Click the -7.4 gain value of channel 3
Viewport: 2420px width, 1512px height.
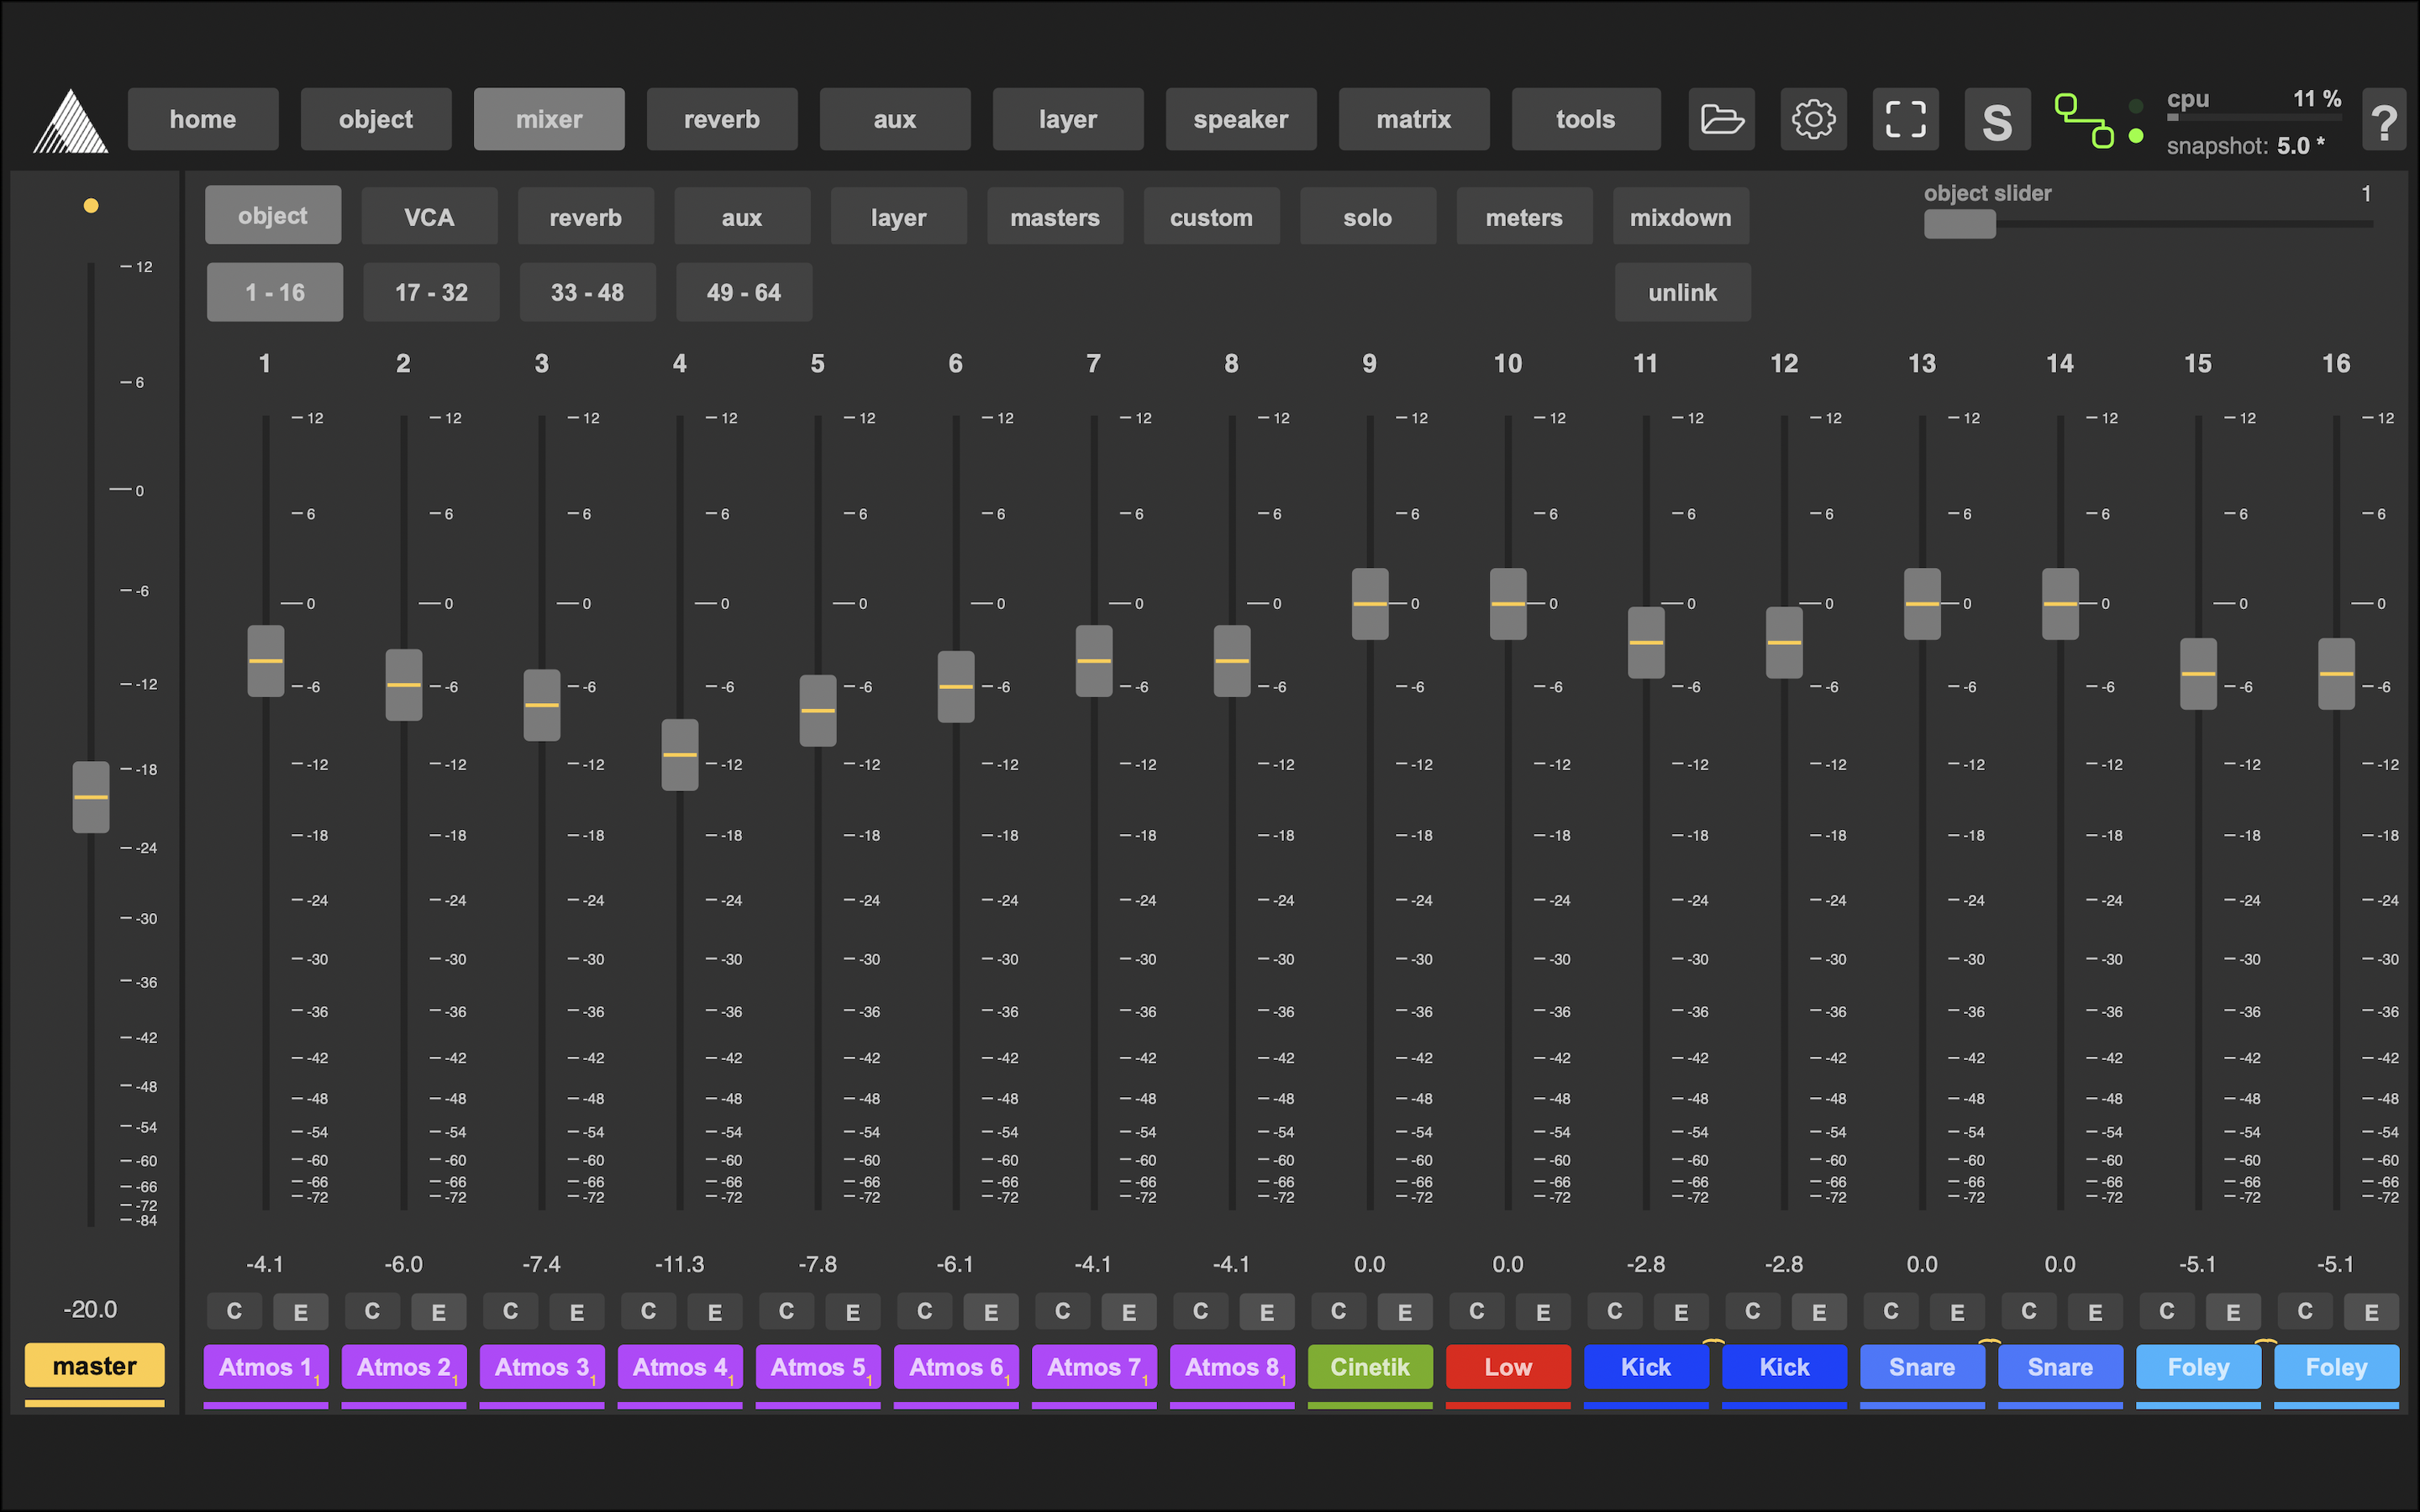click(541, 1264)
